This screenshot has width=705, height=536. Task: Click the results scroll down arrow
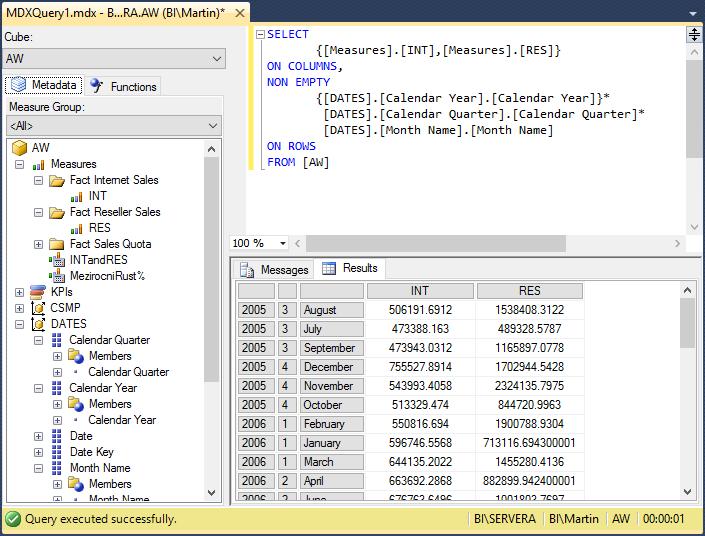coord(687,491)
